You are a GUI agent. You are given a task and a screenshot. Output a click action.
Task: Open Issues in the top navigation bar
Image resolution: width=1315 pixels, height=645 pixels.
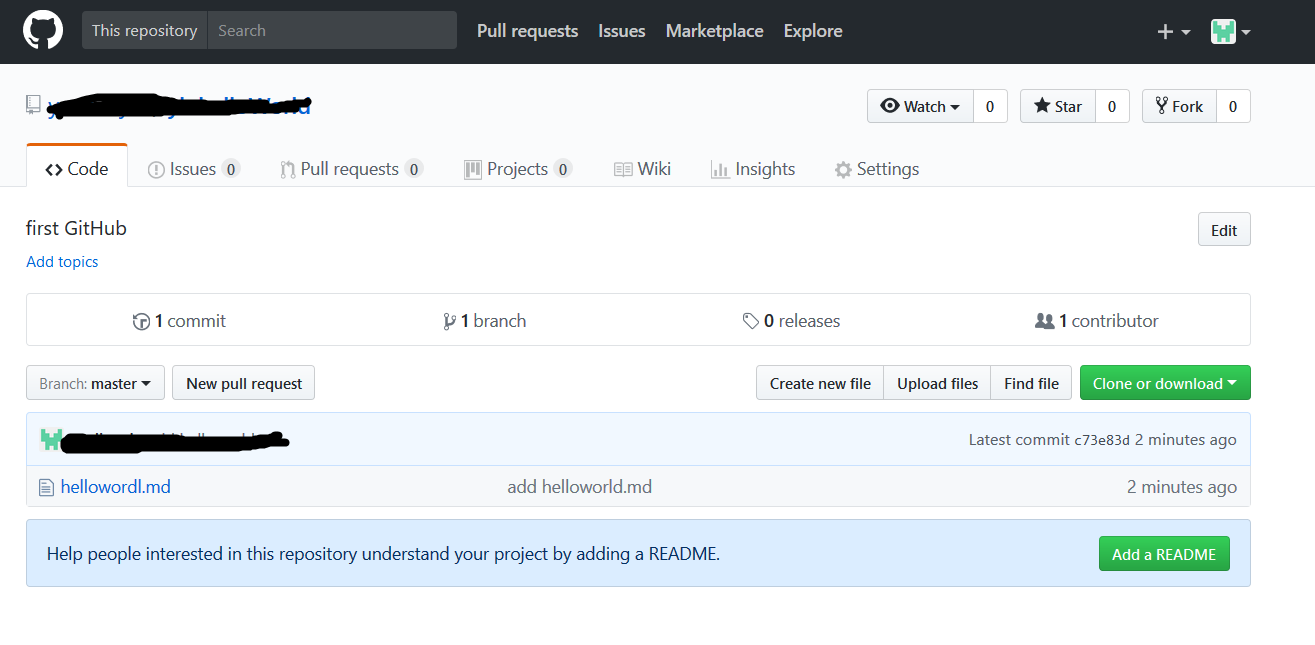622,31
